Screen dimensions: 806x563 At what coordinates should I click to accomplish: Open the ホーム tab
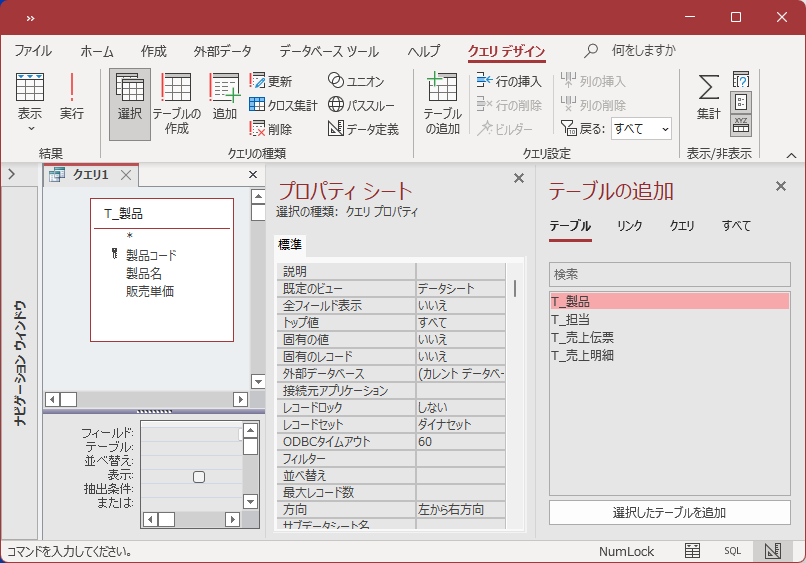pyautogui.click(x=97, y=51)
